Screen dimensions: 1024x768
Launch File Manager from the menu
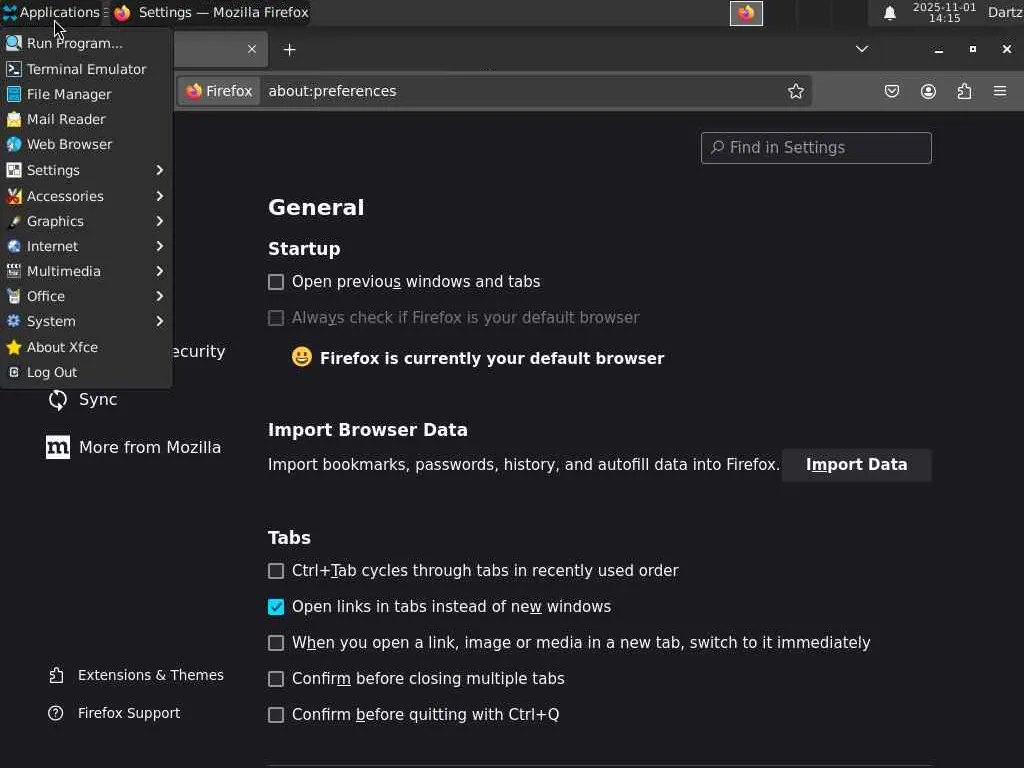(68, 94)
